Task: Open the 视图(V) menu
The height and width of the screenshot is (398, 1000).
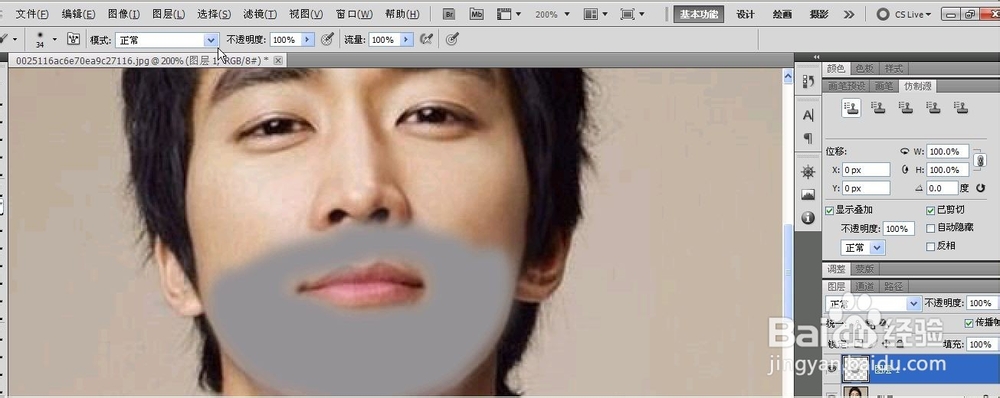Action: [x=305, y=14]
